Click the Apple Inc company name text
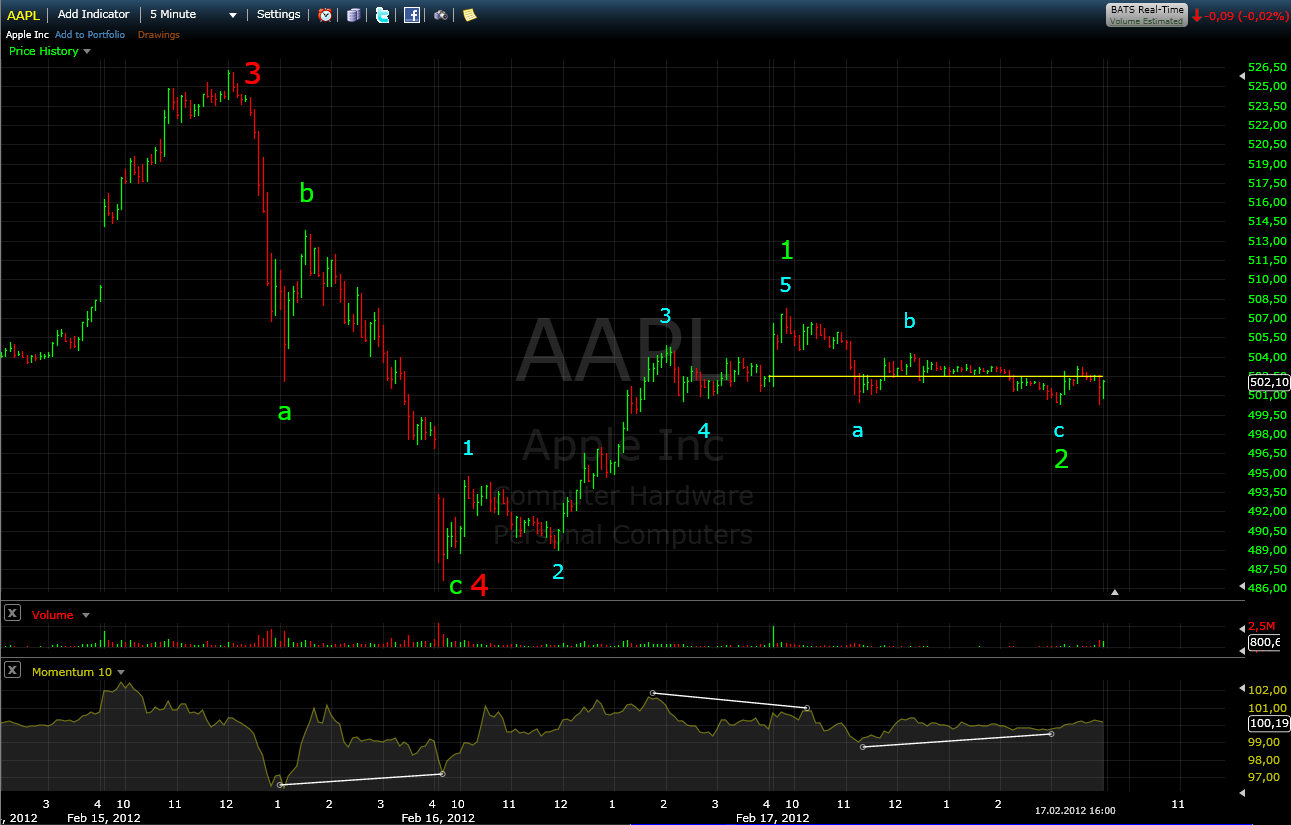The width and height of the screenshot is (1291, 825). [x=27, y=34]
